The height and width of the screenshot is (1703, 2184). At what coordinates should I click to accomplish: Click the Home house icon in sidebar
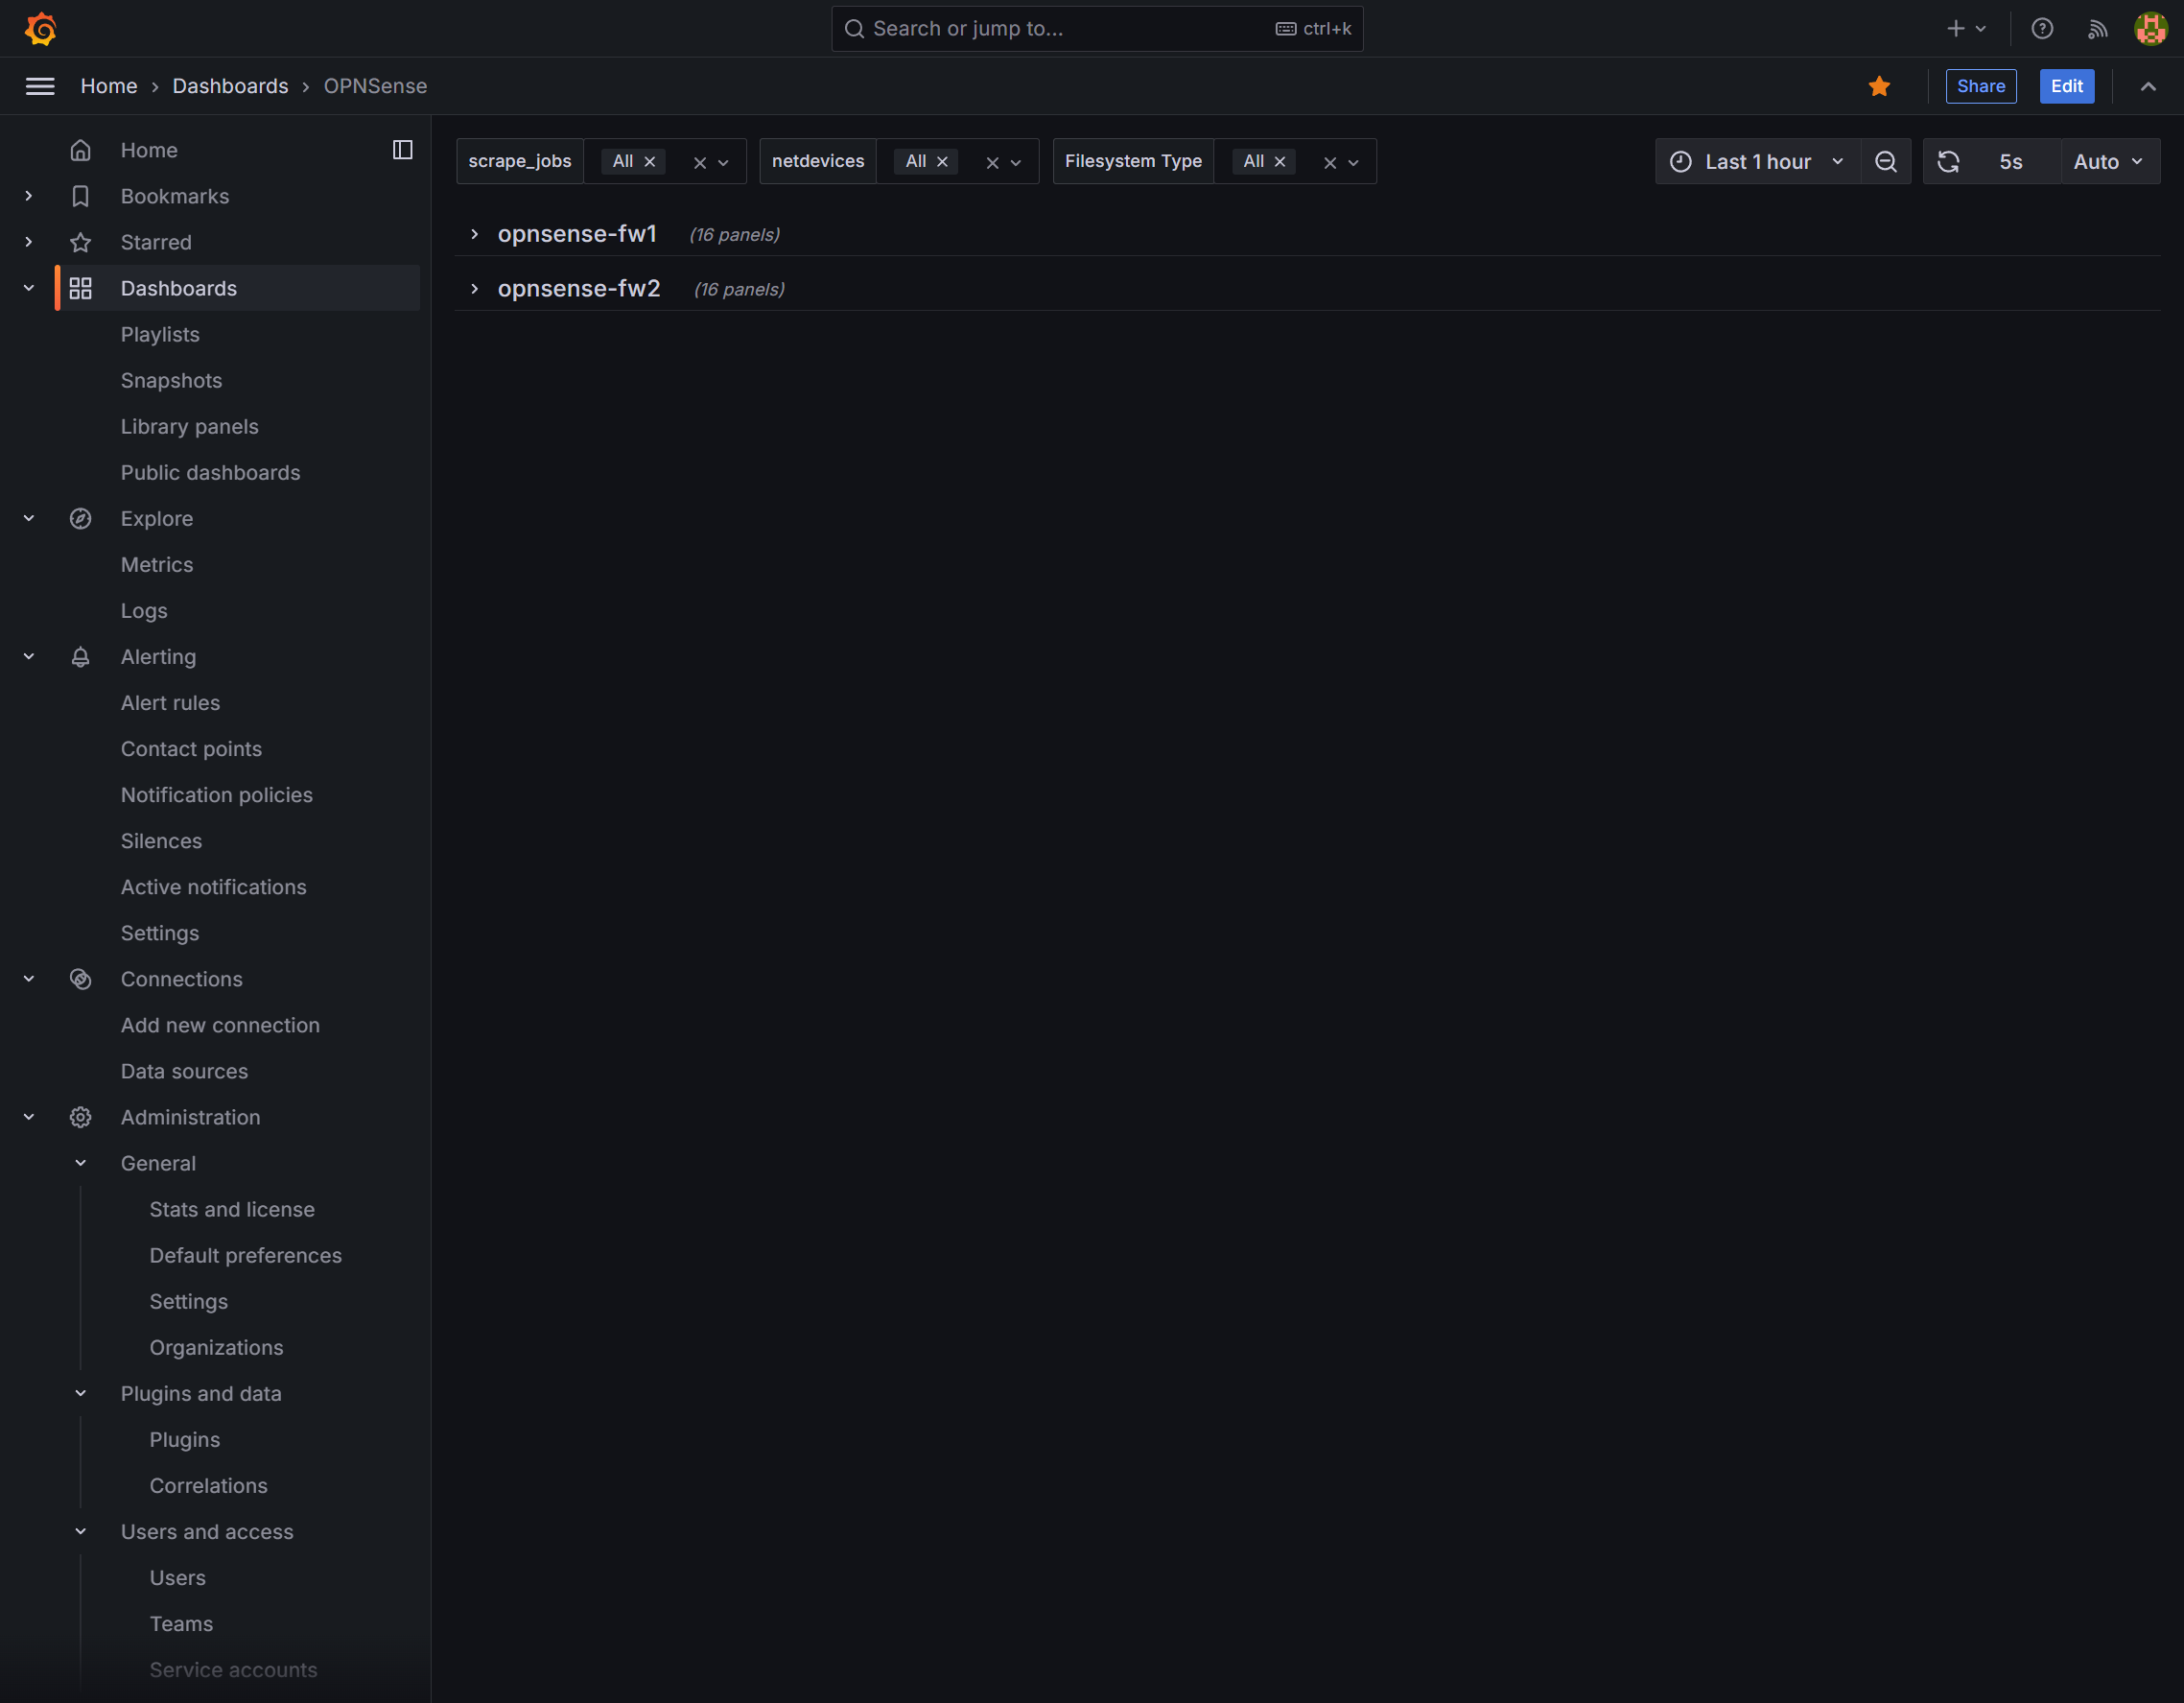(81, 150)
